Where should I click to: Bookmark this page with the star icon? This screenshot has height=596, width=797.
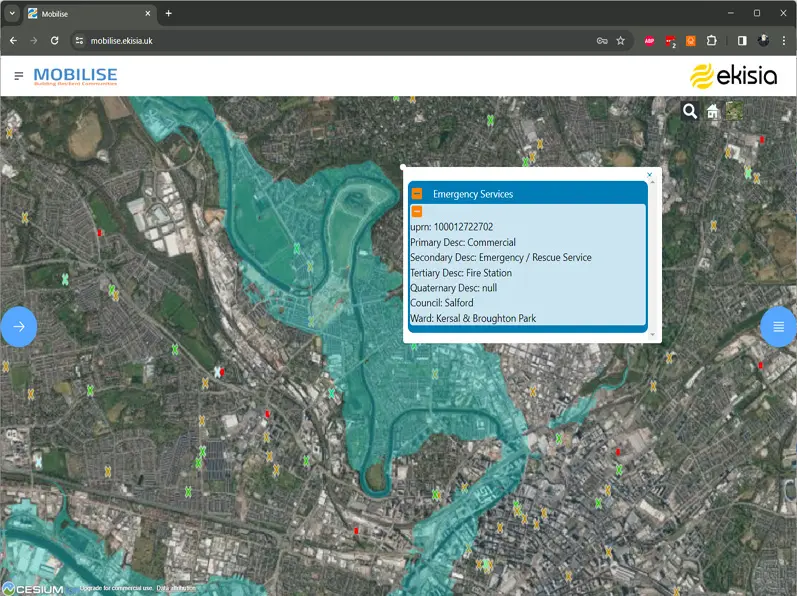coord(620,41)
